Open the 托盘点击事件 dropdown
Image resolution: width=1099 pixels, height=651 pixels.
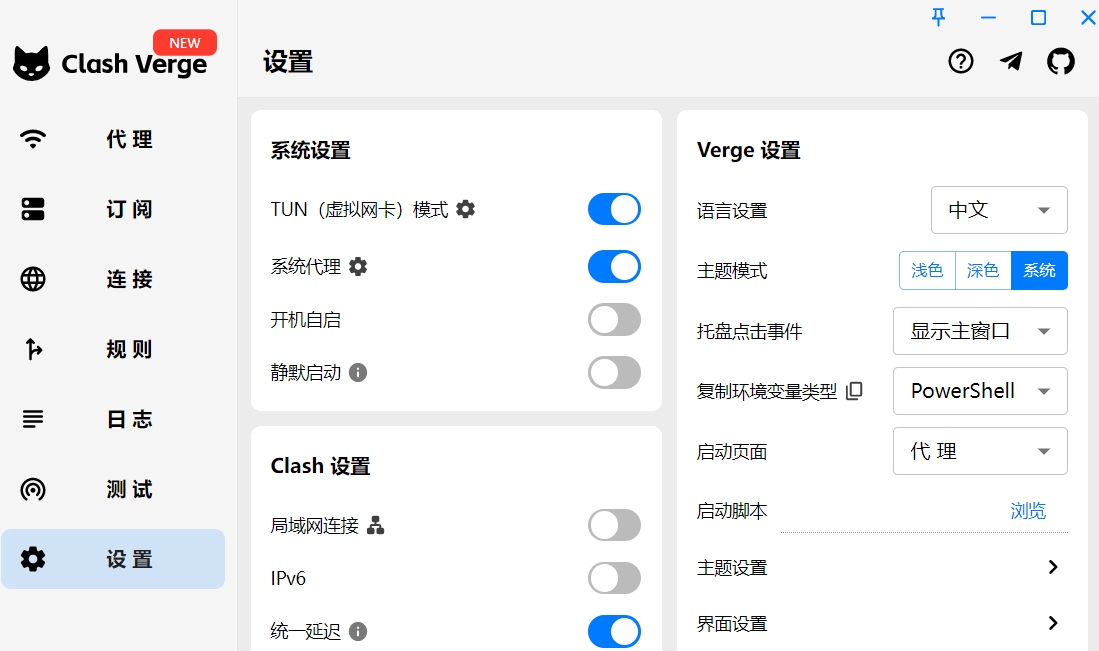coord(979,331)
